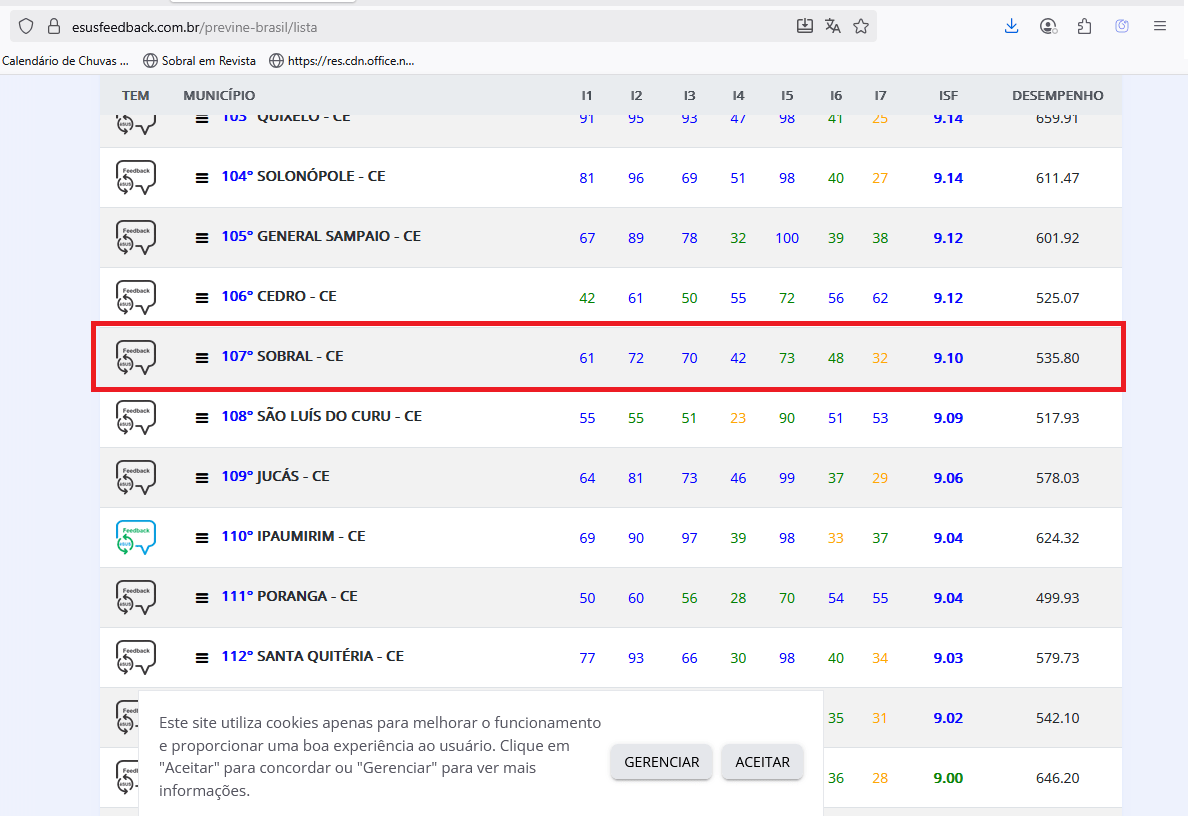This screenshot has width=1188, height=816.
Task: Open the browser downloads arrow icon
Action: 1011,26
